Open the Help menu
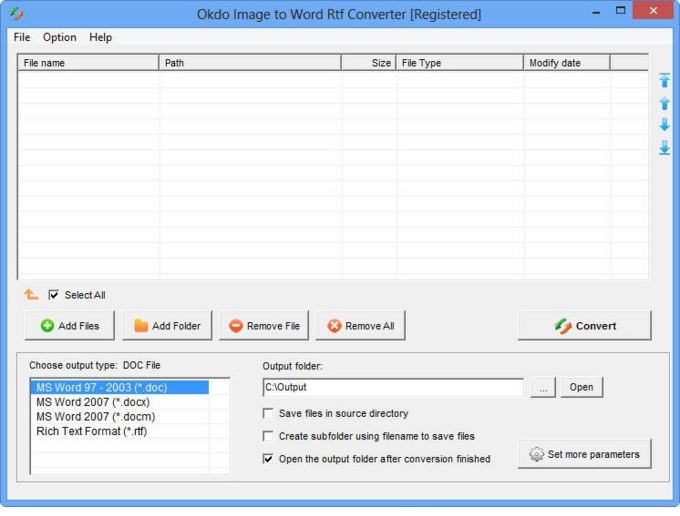The image size is (680, 516). pos(100,37)
